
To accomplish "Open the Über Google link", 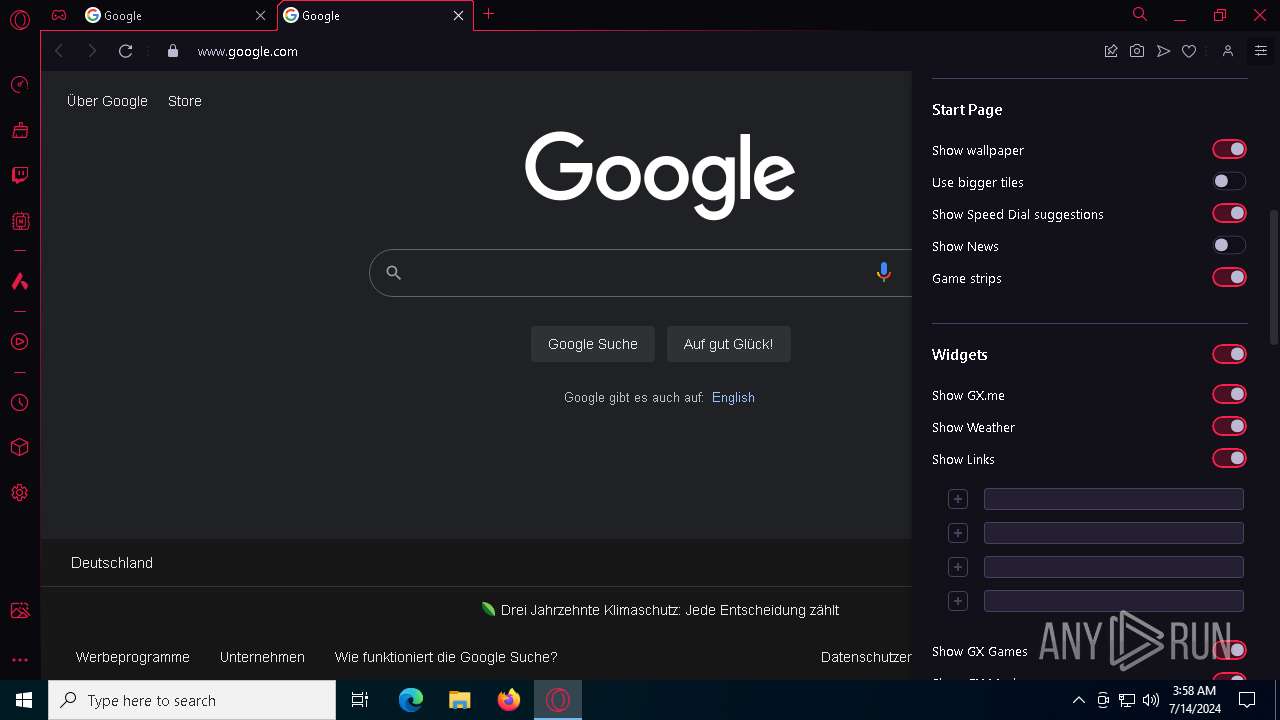I will pyautogui.click(x=107, y=101).
